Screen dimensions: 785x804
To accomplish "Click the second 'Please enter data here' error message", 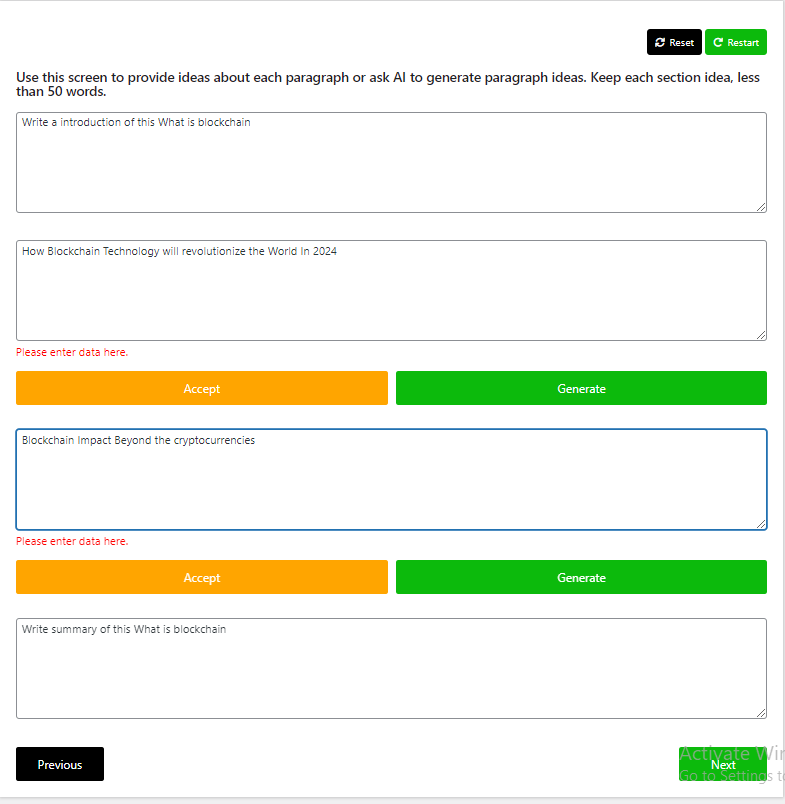I will click(72, 541).
